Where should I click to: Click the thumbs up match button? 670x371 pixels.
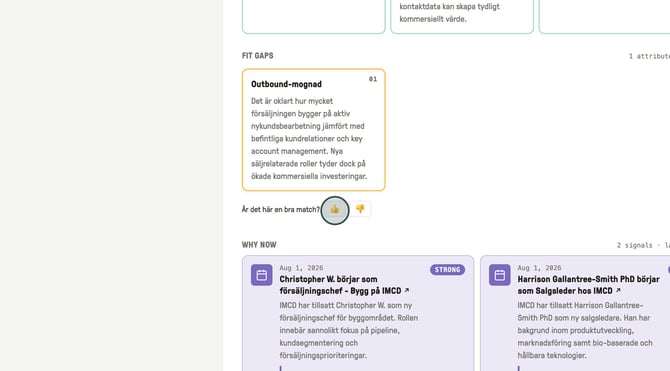335,209
